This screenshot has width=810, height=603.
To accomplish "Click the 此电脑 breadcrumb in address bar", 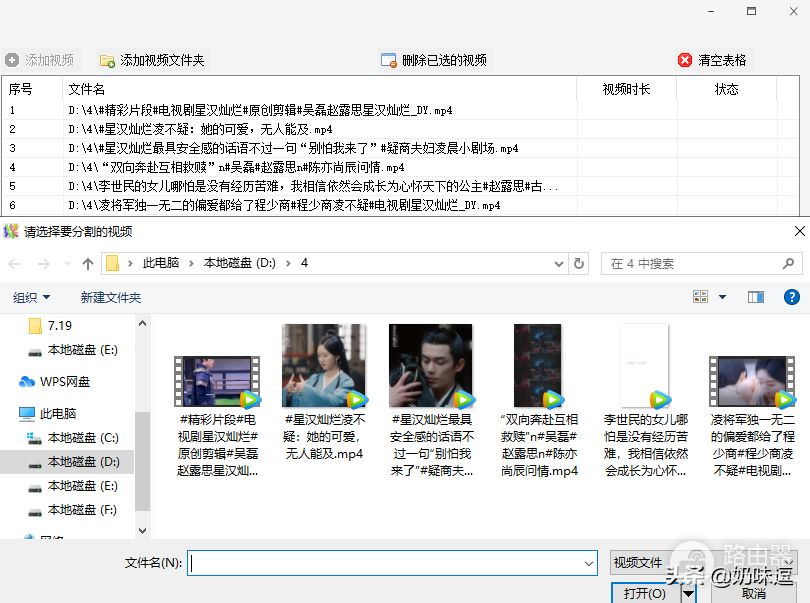I will tap(160, 264).
